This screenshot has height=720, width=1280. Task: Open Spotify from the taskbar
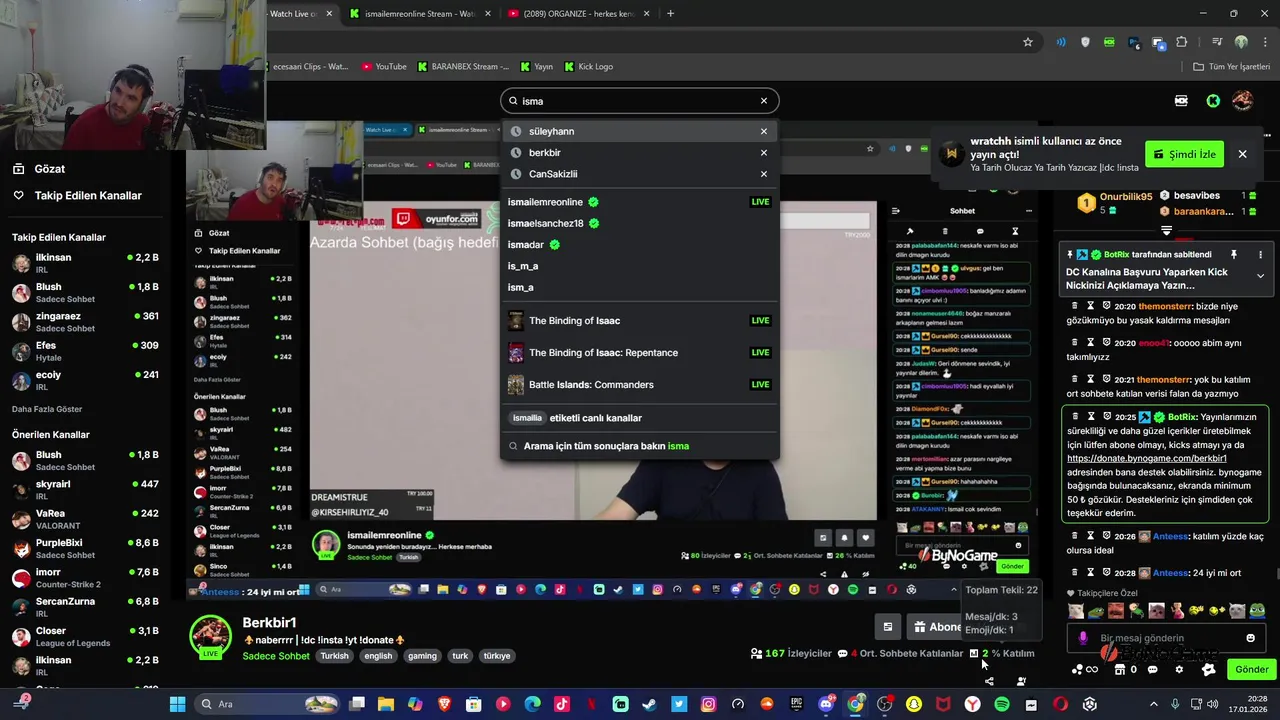click(x=1001, y=704)
